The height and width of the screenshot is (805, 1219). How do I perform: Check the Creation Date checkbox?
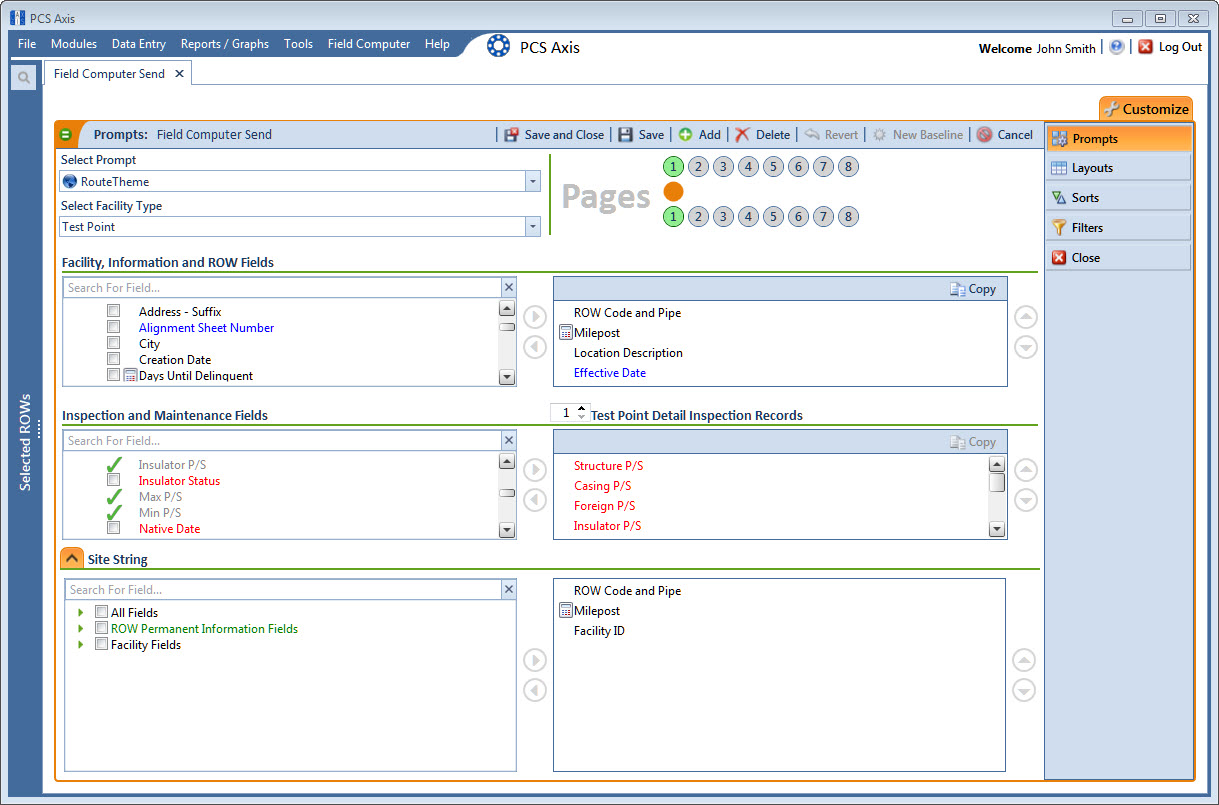[114, 359]
